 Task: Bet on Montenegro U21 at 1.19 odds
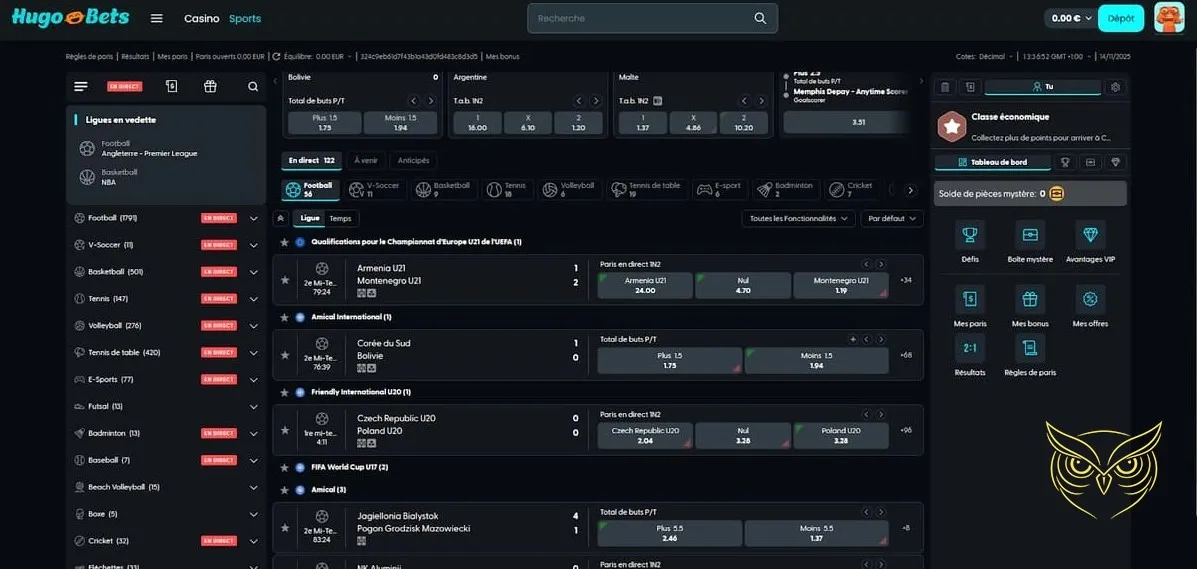(x=839, y=286)
